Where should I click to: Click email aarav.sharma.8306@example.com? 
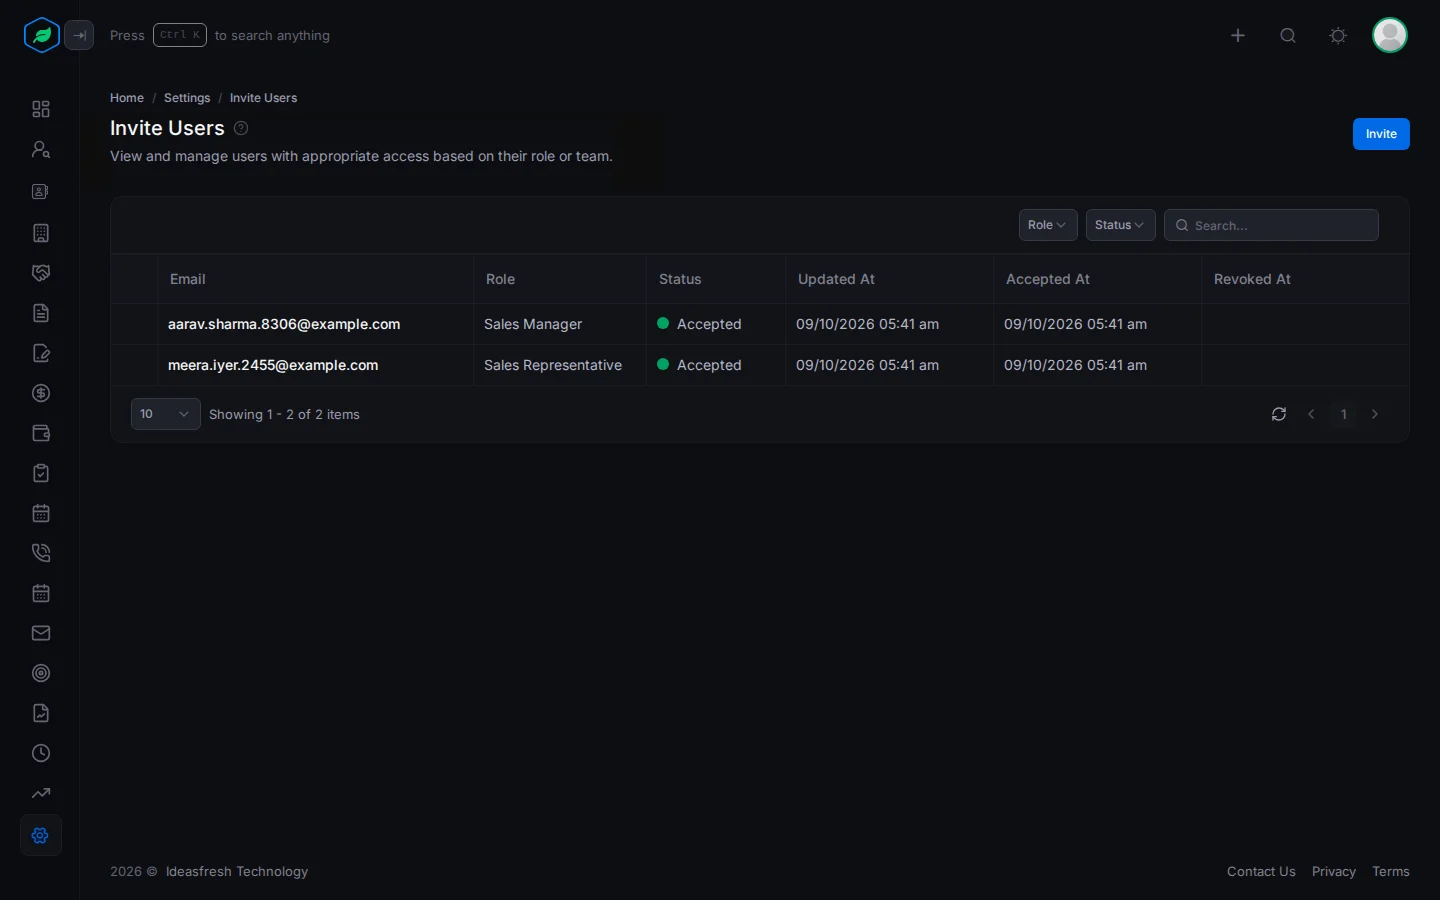click(284, 324)
